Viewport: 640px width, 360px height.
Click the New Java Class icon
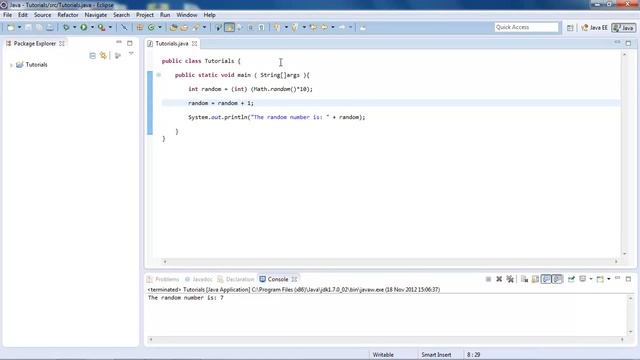[151, 27]
